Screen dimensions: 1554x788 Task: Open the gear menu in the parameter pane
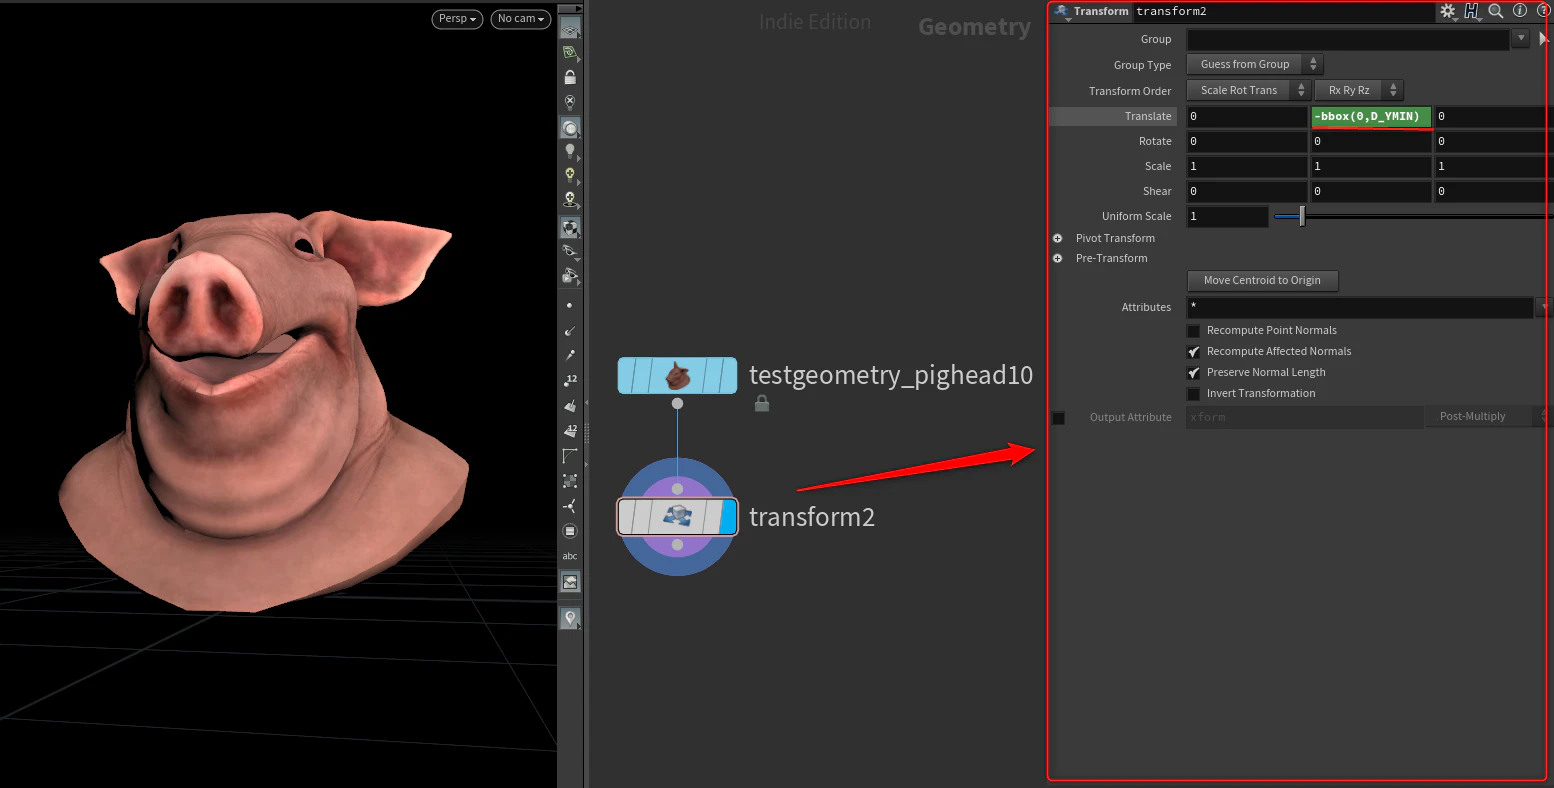(1447, 11)
